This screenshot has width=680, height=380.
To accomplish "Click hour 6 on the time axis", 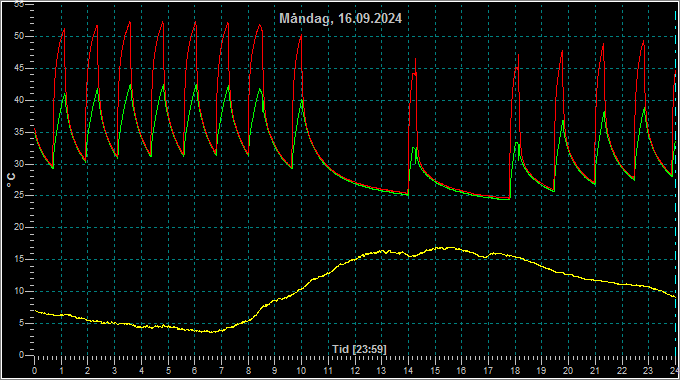I will (x=194, y=371).
